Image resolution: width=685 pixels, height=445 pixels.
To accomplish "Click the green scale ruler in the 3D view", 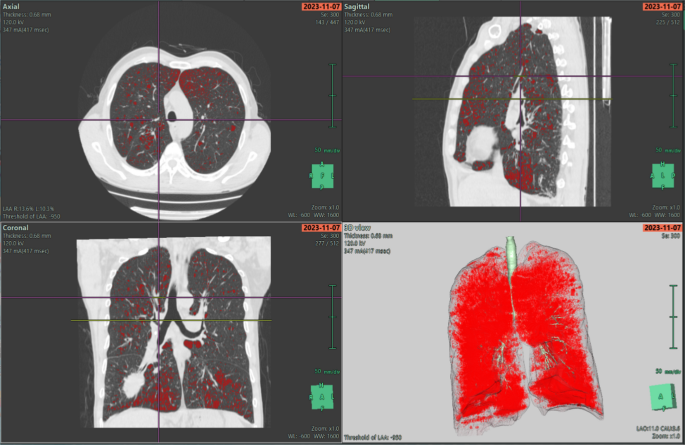I will [x=673, y=317].
